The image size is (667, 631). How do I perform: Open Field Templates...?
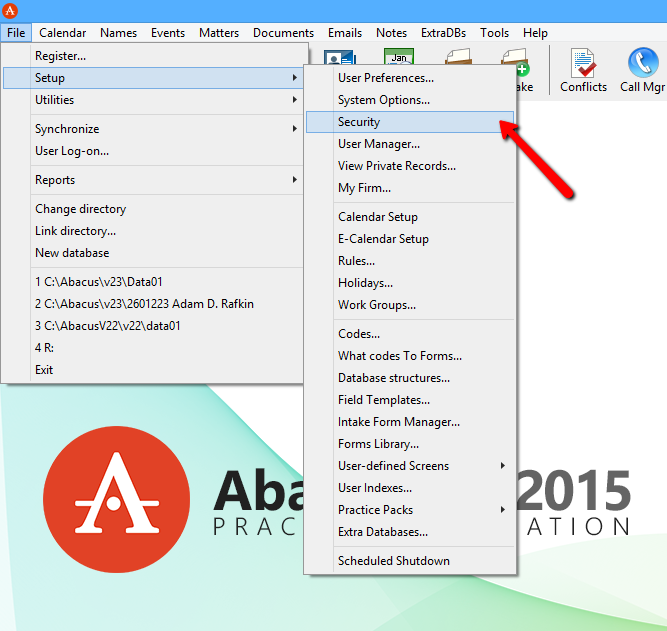(410, 400)
